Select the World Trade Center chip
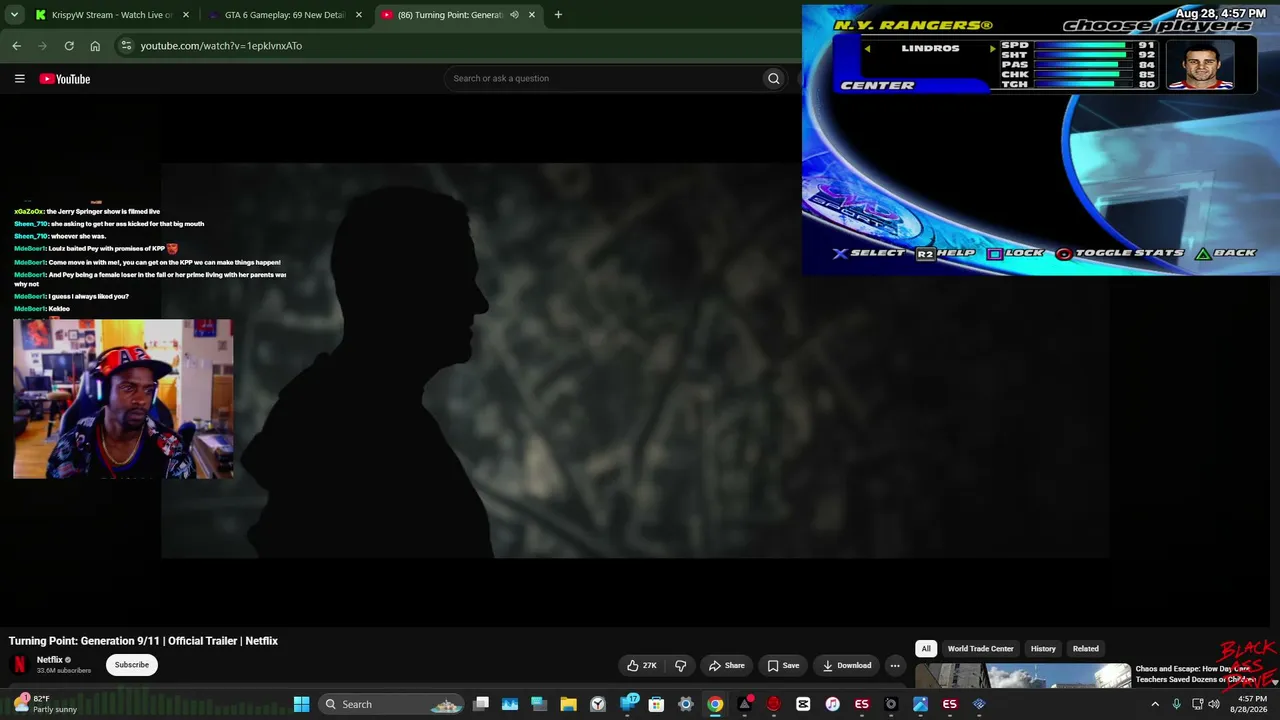This screenshot has height=720, width=1280. tap(980, 649)
